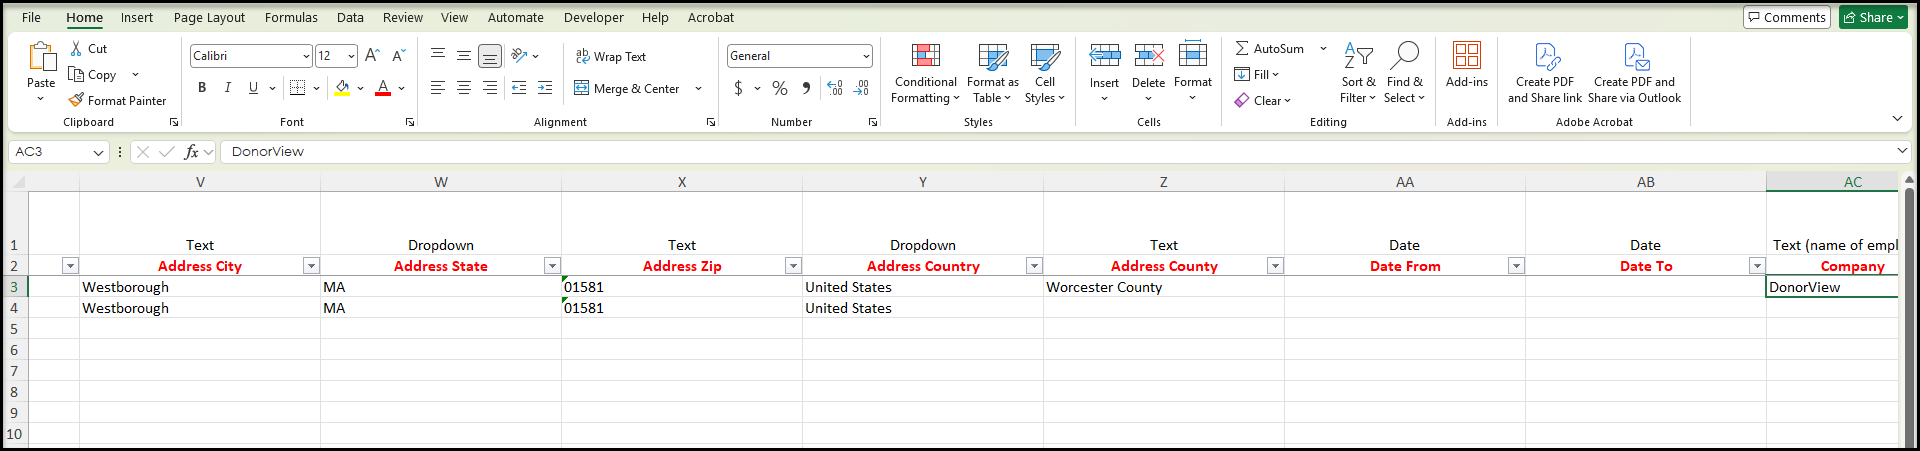This screenshot has height=451, width=1920.
Task: Open the Format cells menu icon
Action: click(1193, 54)
